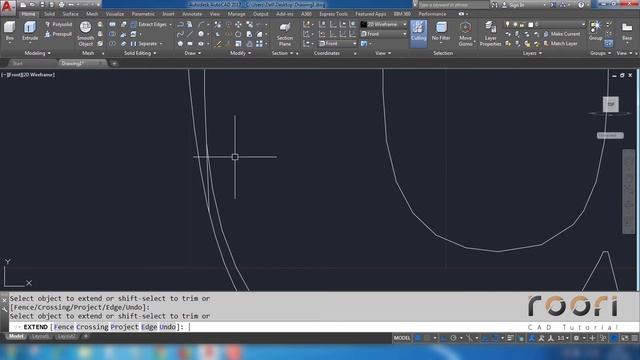Viewport: 640px width, 360px height.
Task: Toggle grid display in status bar
Action: [418, 338]
